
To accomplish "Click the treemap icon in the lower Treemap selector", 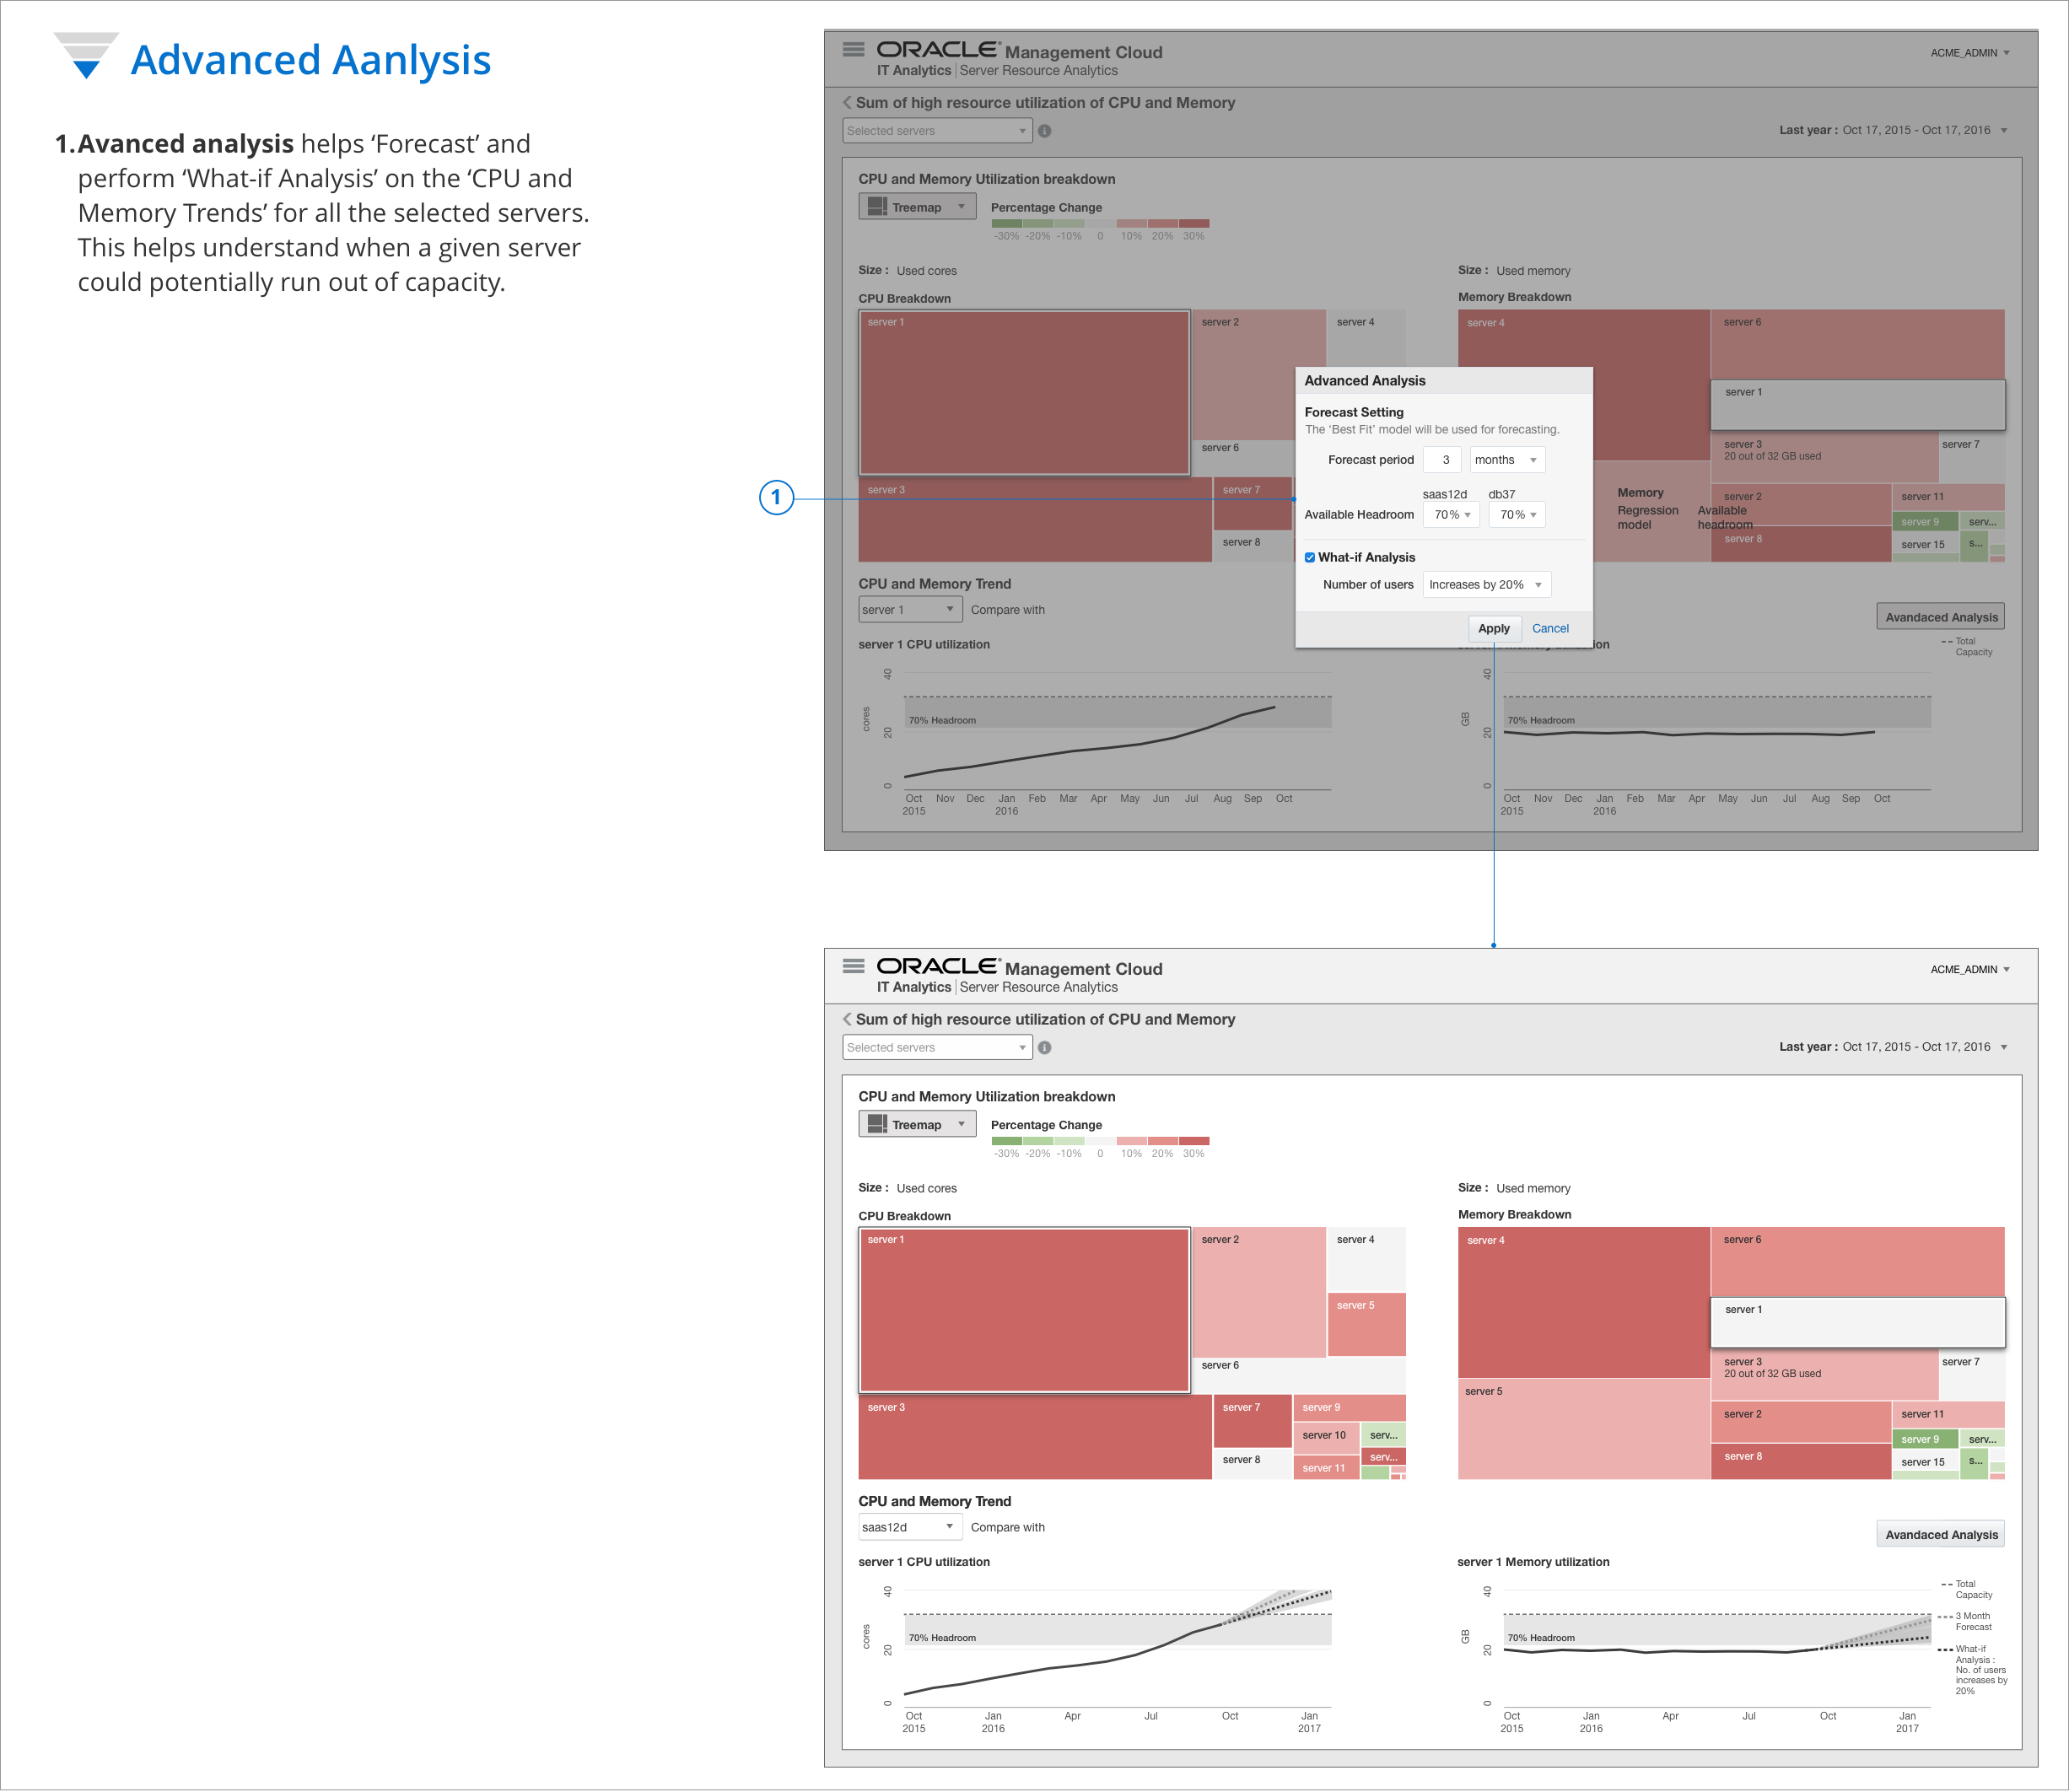I will (x=877, y=1124).
